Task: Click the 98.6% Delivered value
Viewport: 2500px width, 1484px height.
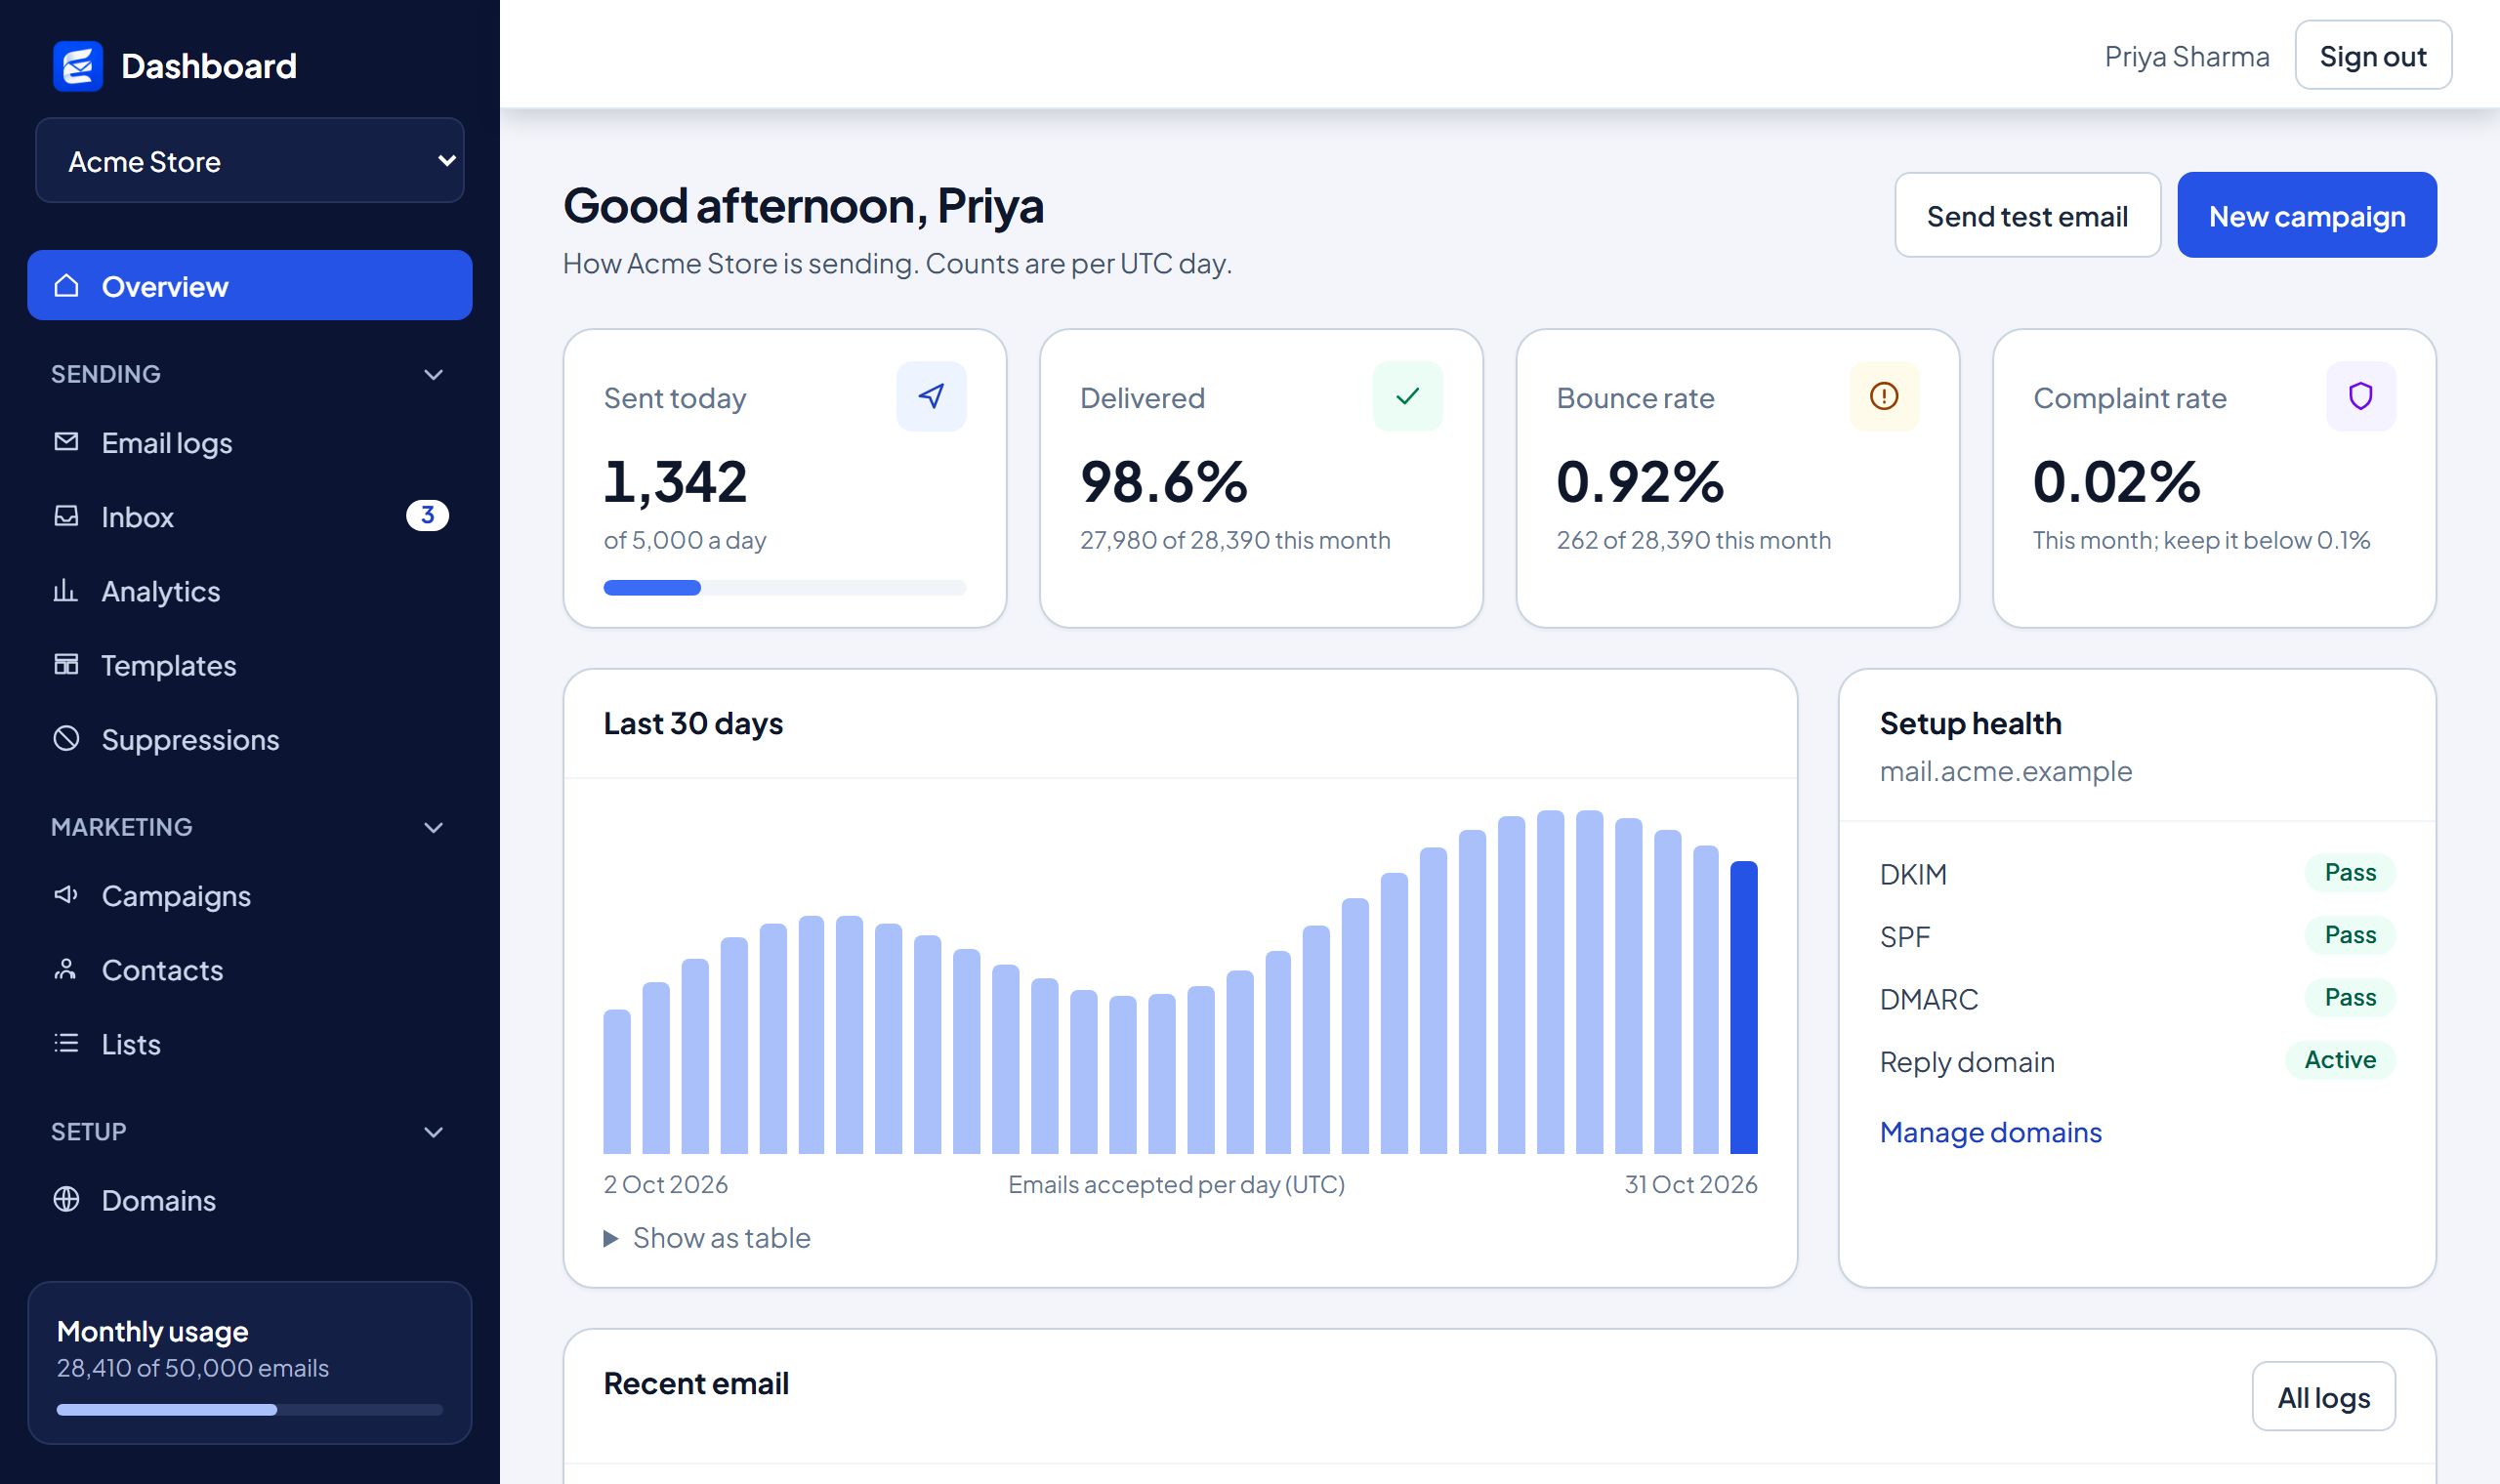Action: (x=1163, y=482)
